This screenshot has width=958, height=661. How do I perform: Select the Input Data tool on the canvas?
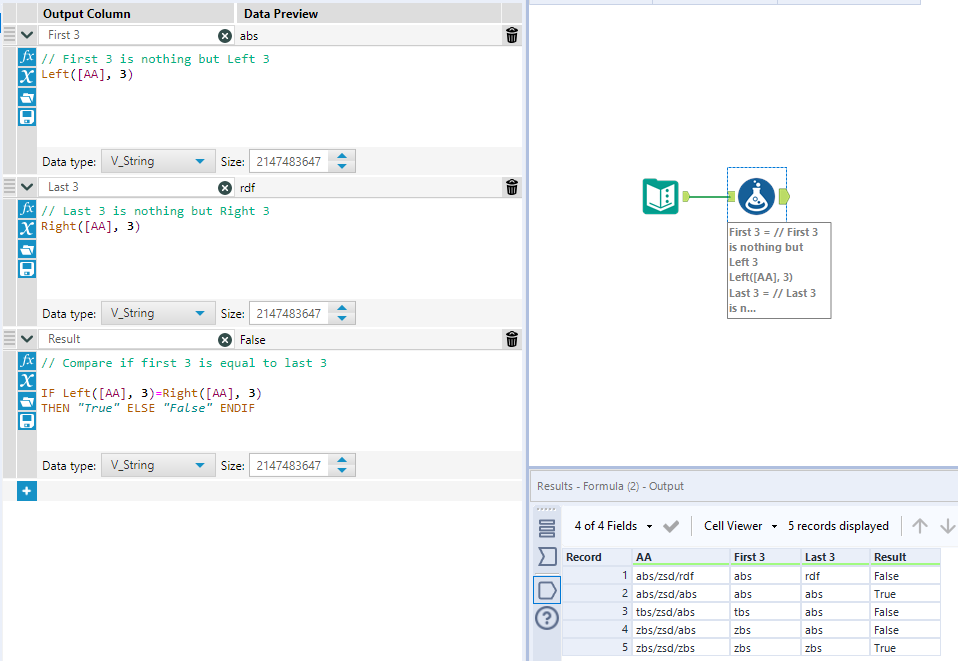coord(661,196)
